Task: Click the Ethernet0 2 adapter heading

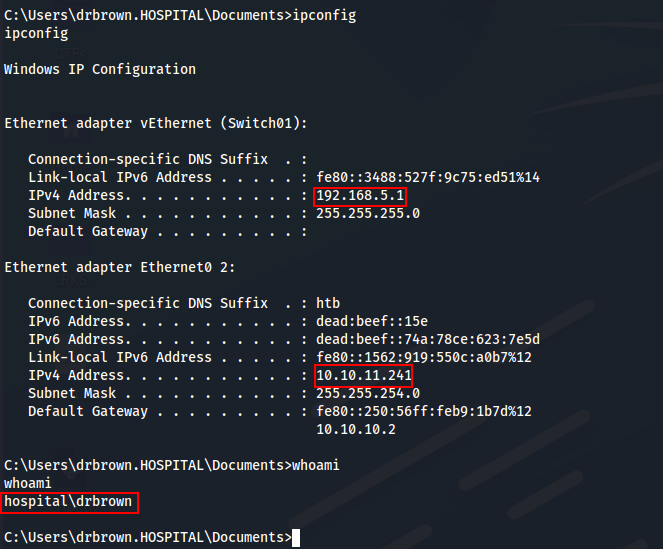Action: tap(120, 267)
